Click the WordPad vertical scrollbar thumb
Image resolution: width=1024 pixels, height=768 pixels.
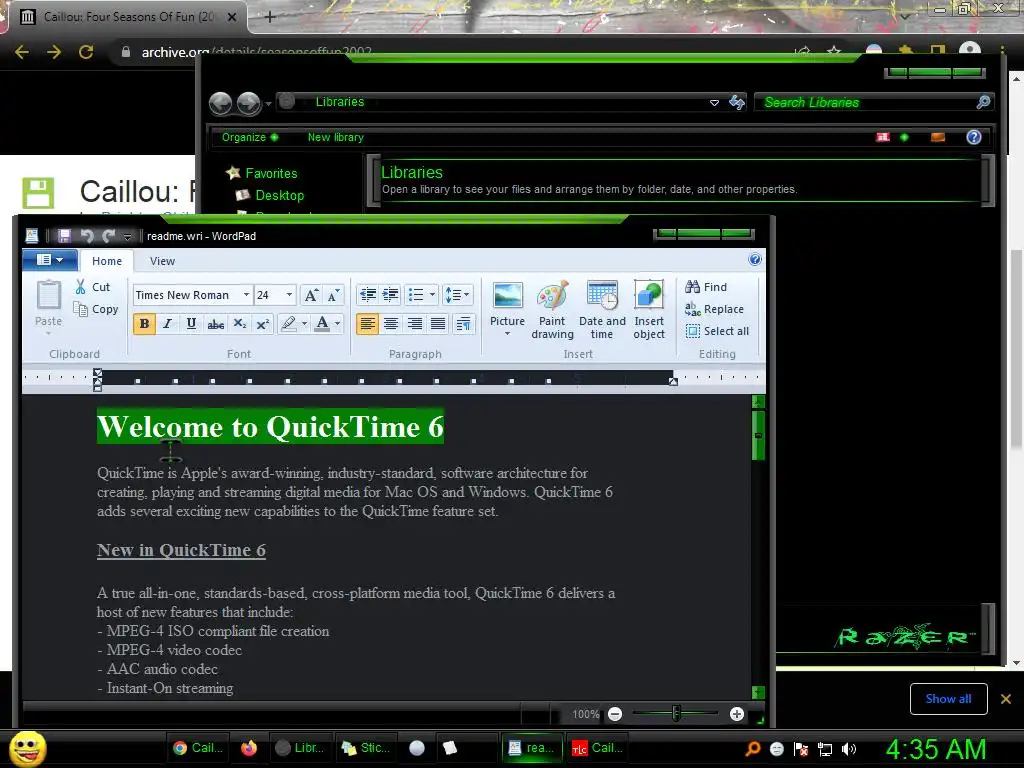click(758, 436)
